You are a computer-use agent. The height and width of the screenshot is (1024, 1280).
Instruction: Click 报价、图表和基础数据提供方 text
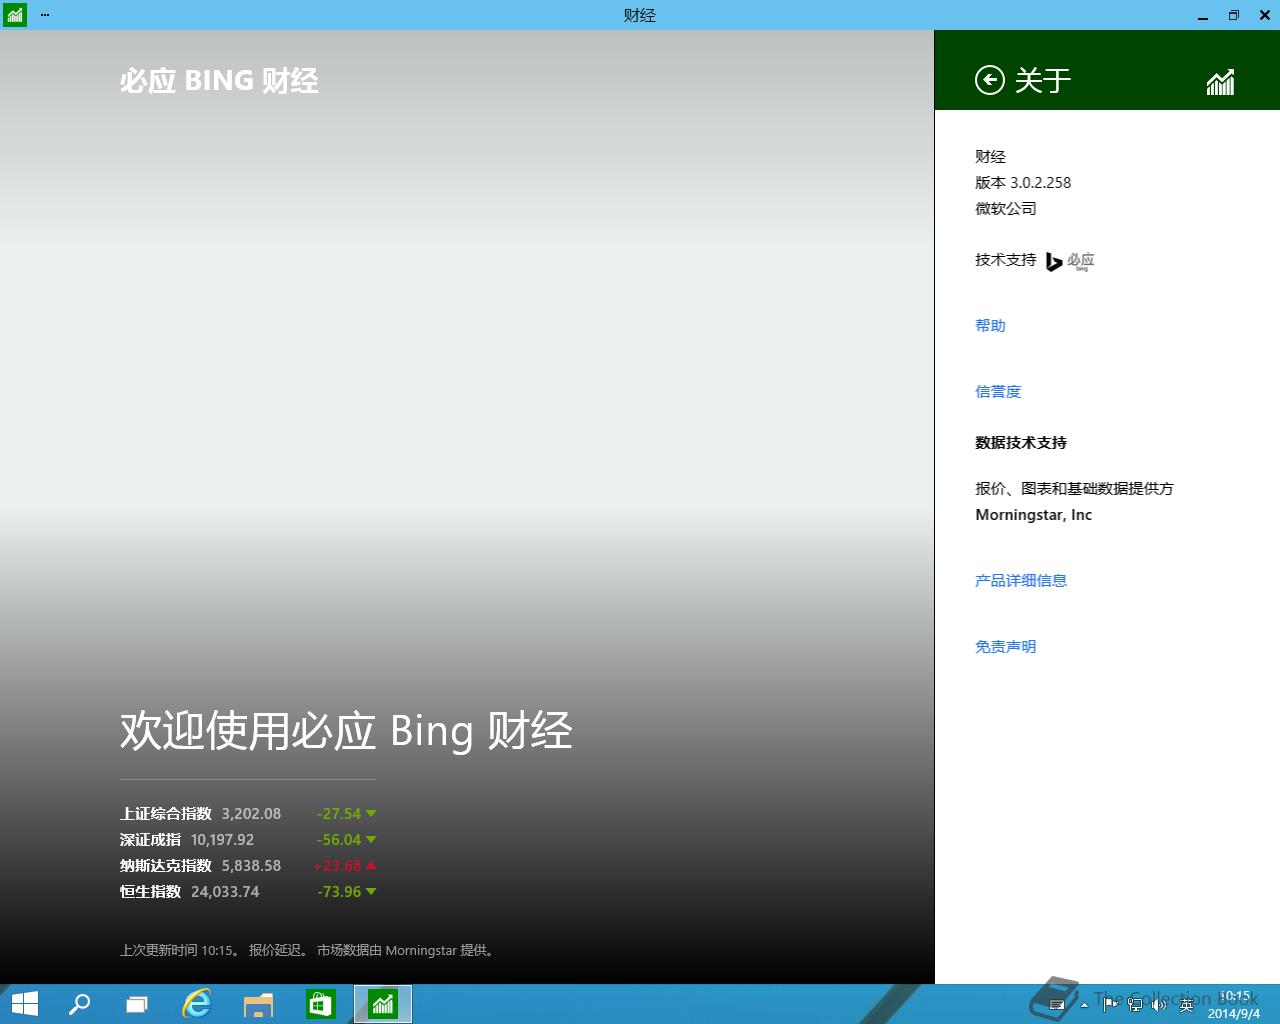click(1074, 488)
